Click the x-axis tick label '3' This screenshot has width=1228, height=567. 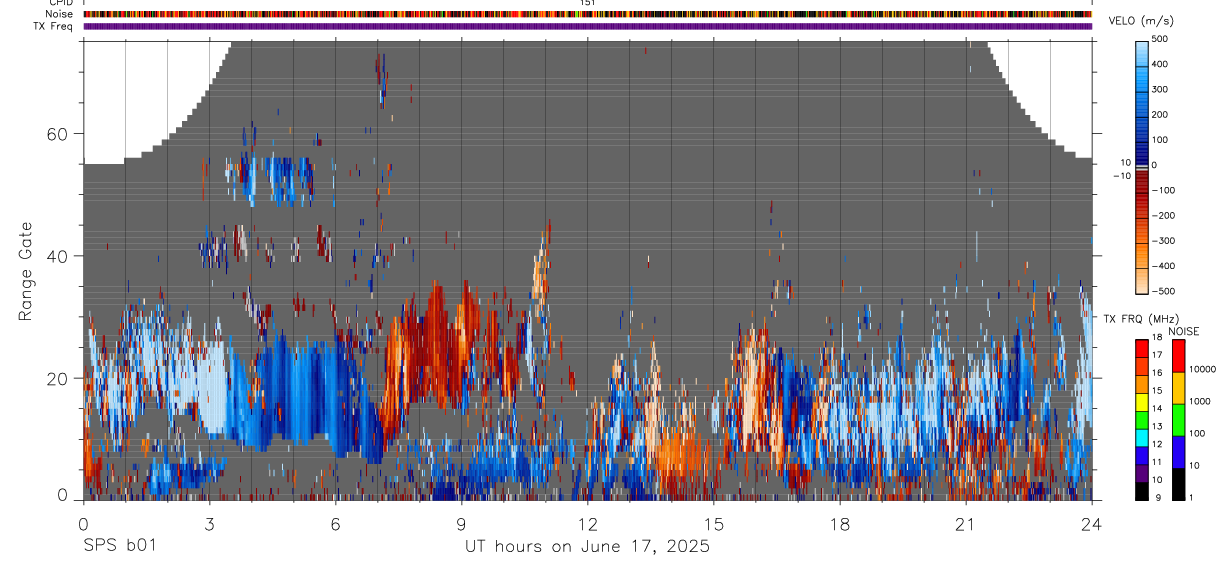209,524
